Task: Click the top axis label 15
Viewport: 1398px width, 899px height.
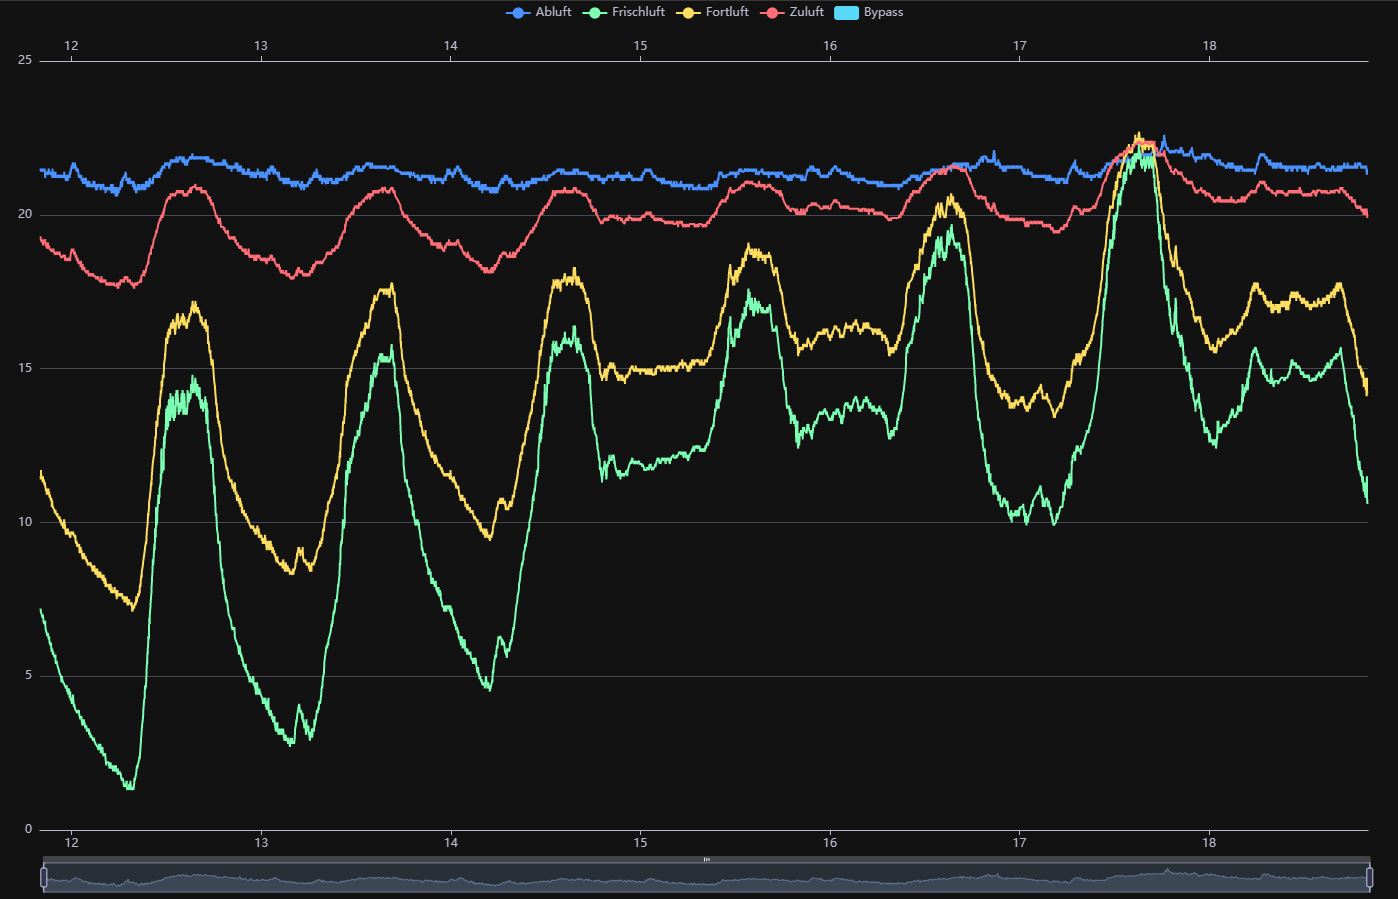Action: [x=641, y=46]
